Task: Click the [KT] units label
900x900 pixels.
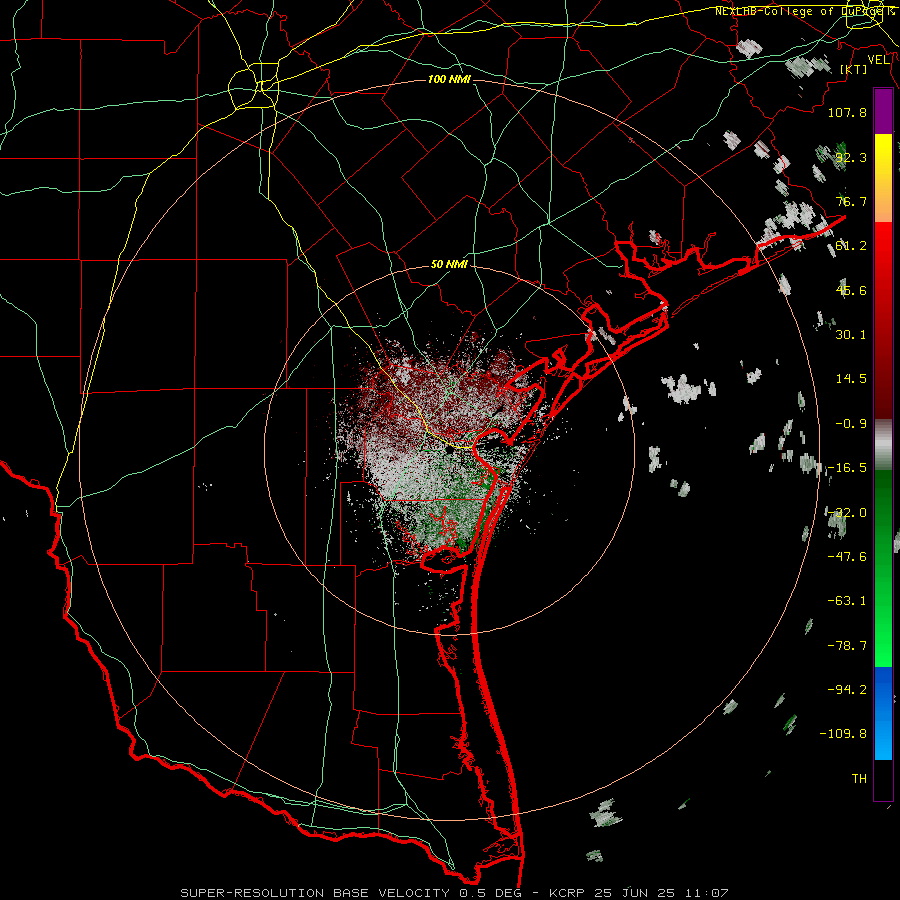Action: 854,69
